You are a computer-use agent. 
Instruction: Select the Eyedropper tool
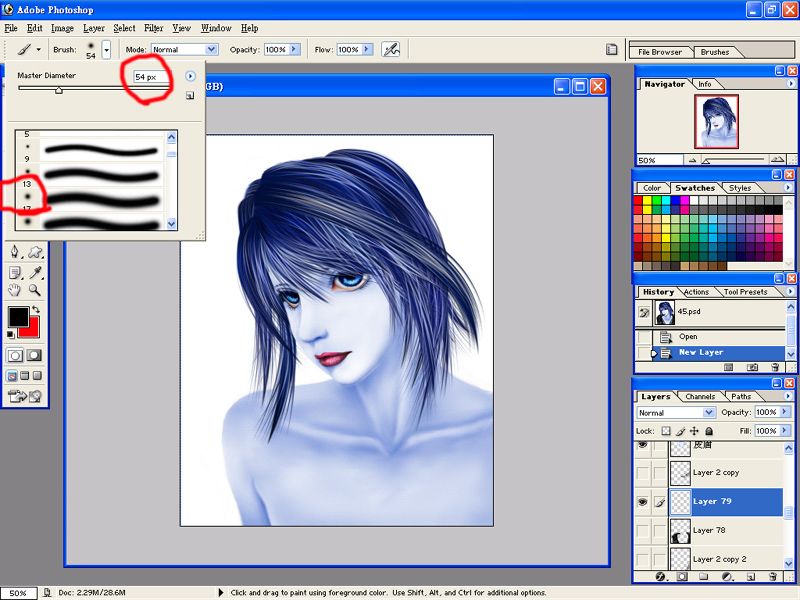(35, 273)
